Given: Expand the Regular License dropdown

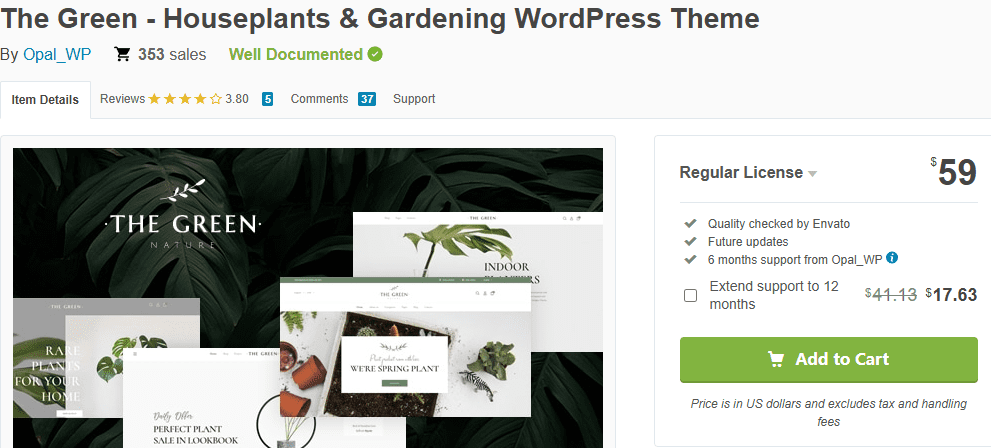Looking at the screenshot, I should pyautogui.click(x=748, y=173).
